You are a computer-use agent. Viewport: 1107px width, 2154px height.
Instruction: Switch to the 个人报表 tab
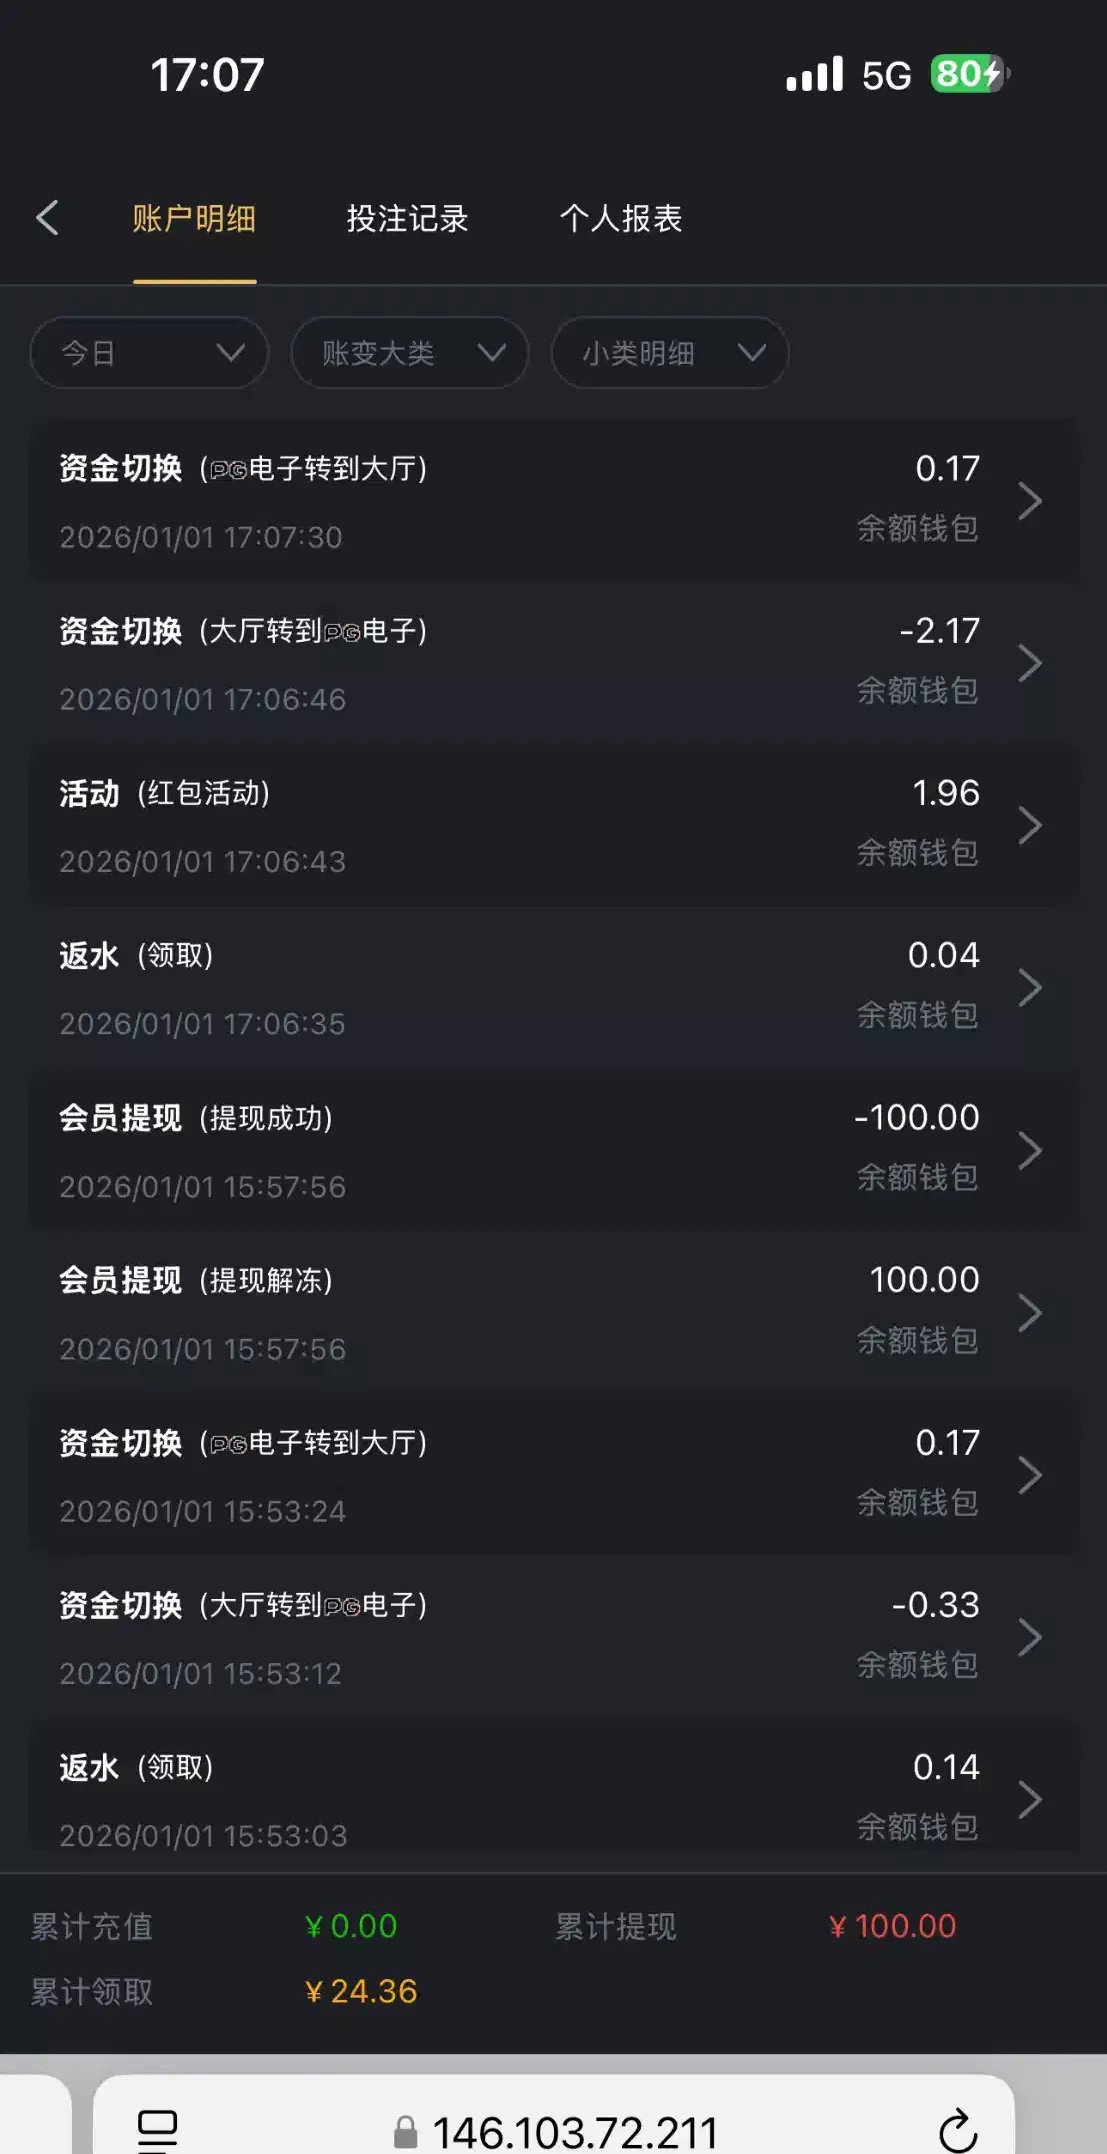[x=620, y=218]
